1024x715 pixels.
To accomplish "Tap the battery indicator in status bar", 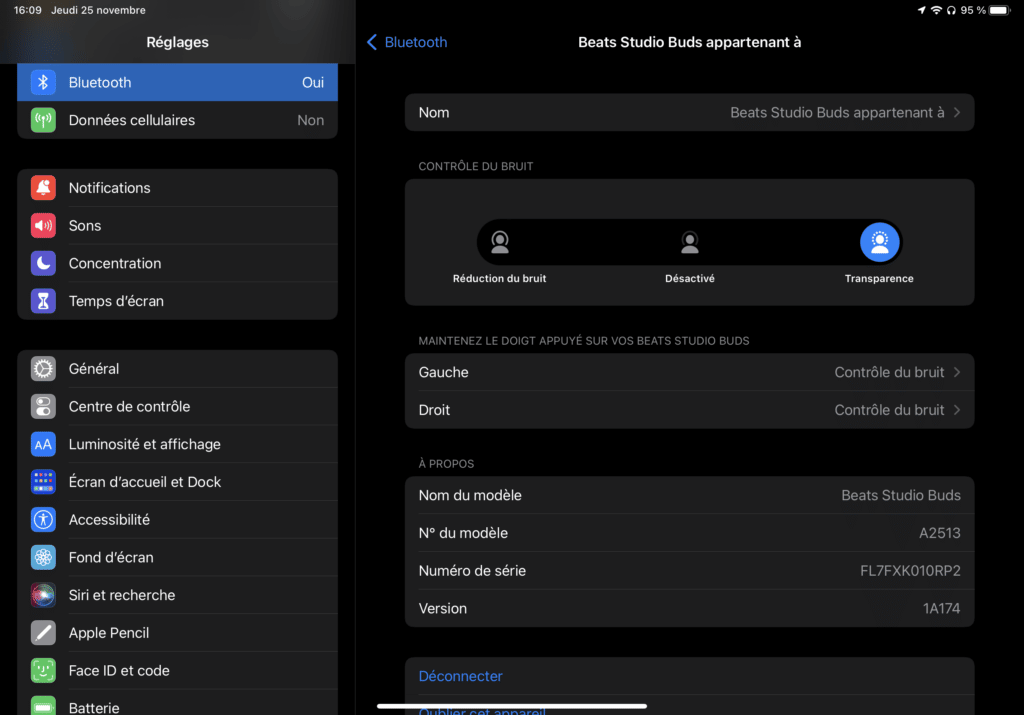I will (999, 10).
